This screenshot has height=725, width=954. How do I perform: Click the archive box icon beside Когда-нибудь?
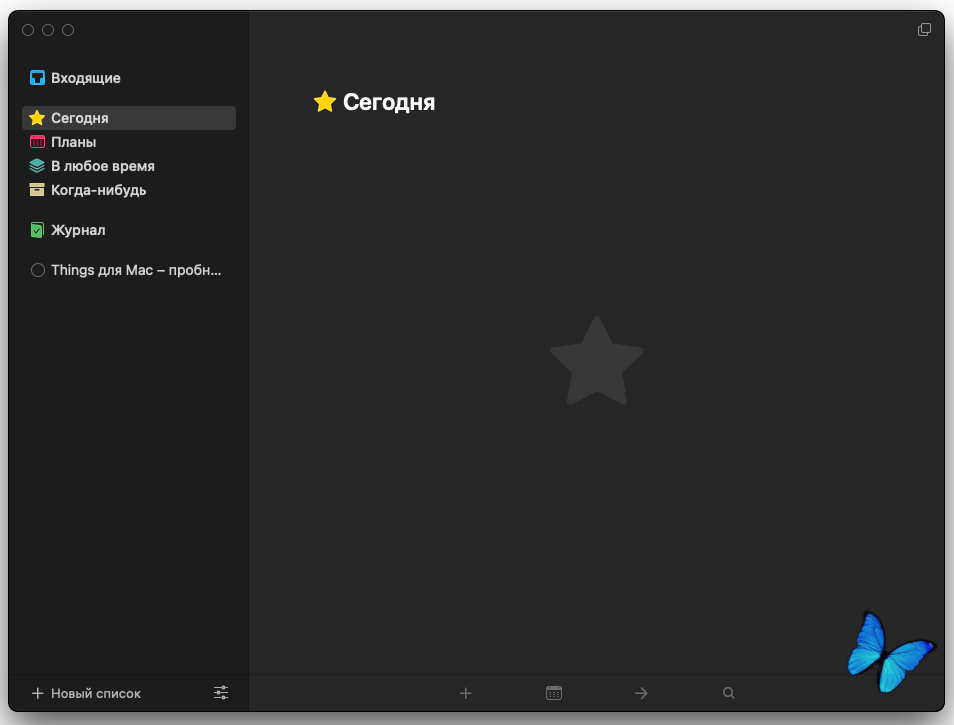click(37, 190)
